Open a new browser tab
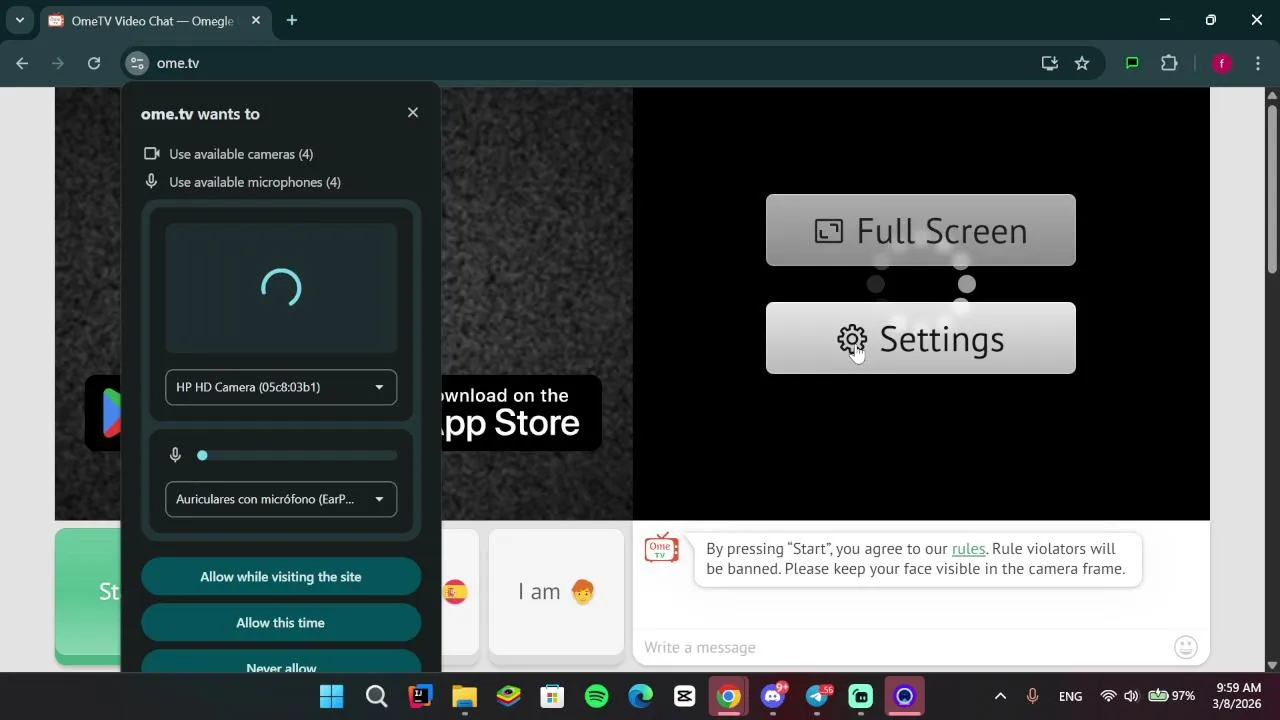Image resolution: width=1280 pixels, height=720 pixels. pyautogui.click(x=292, y=20)
